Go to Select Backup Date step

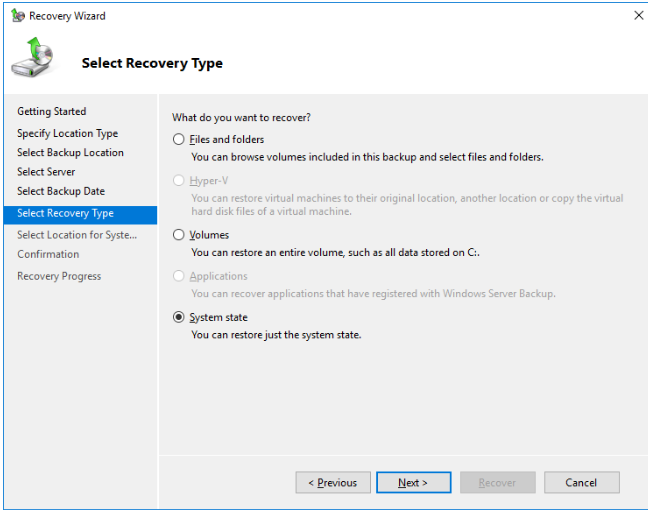tap(61, 191)
